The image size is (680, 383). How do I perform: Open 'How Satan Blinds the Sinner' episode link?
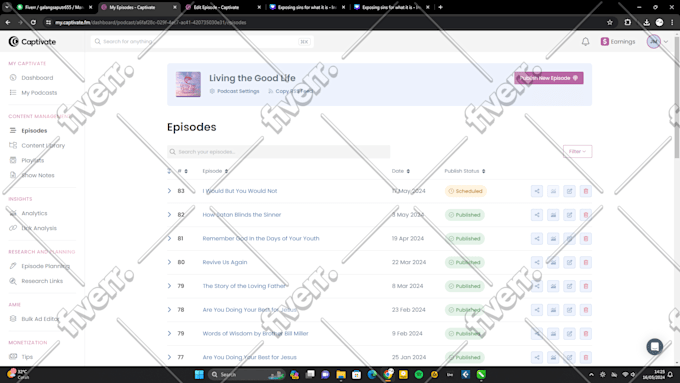point(242,215)
